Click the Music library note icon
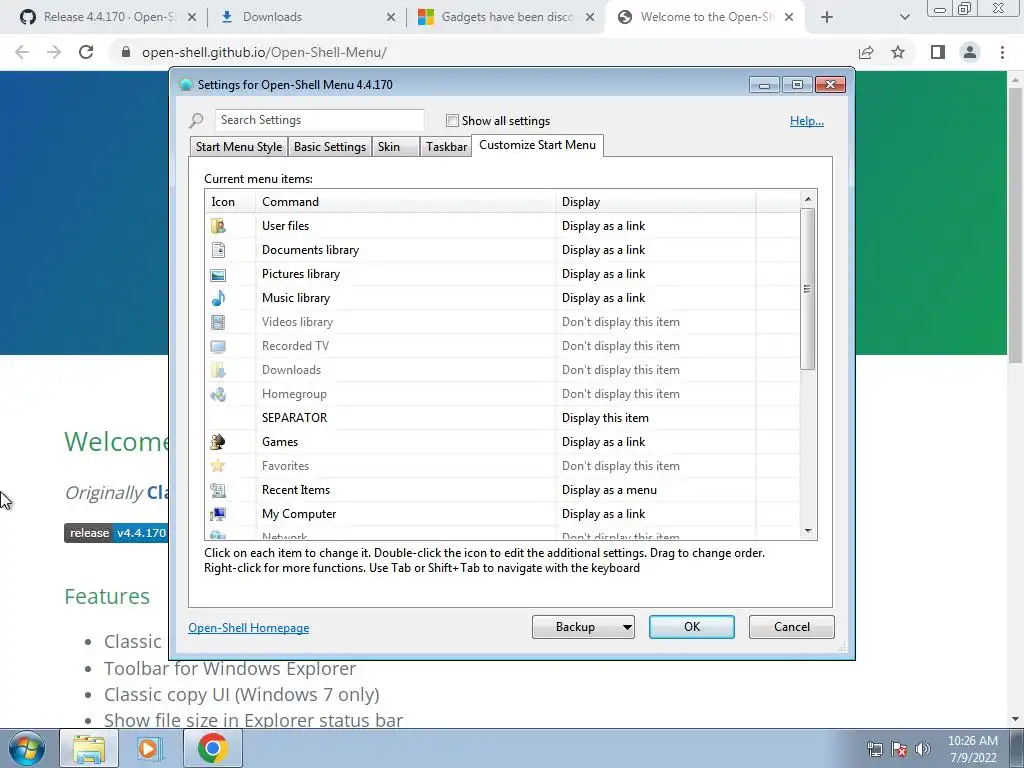The width and height of the screenshot is (1024, 768). [x=218, y=298]
